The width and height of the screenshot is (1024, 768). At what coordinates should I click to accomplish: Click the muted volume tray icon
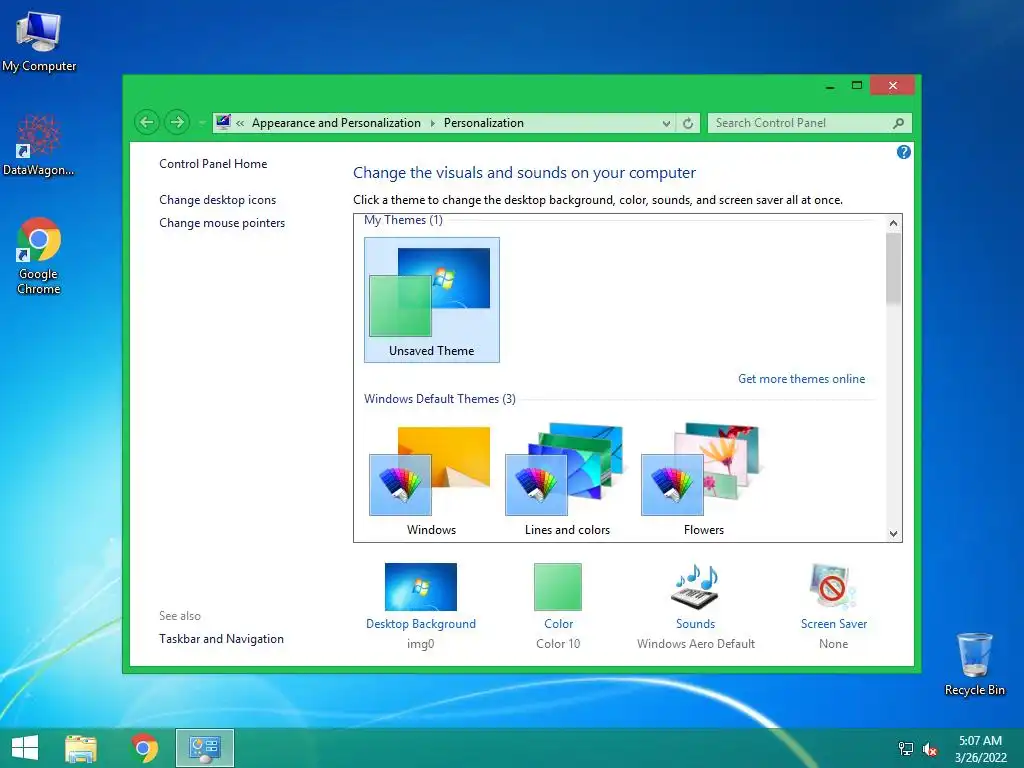click(930, 749)
